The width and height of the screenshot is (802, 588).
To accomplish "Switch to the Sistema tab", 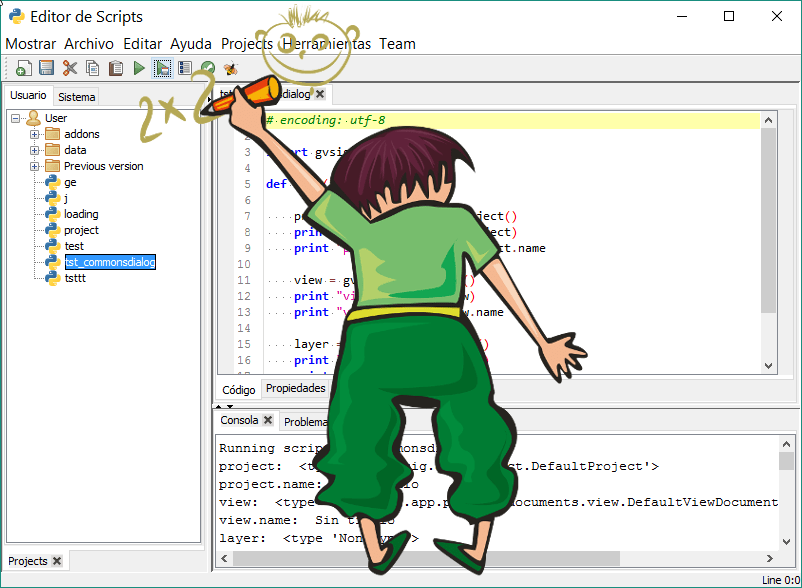I will click(77, 97).
